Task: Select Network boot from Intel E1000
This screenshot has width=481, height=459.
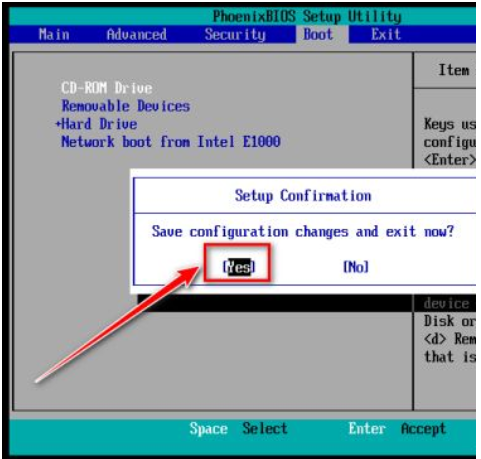Action: coord(171,142)
